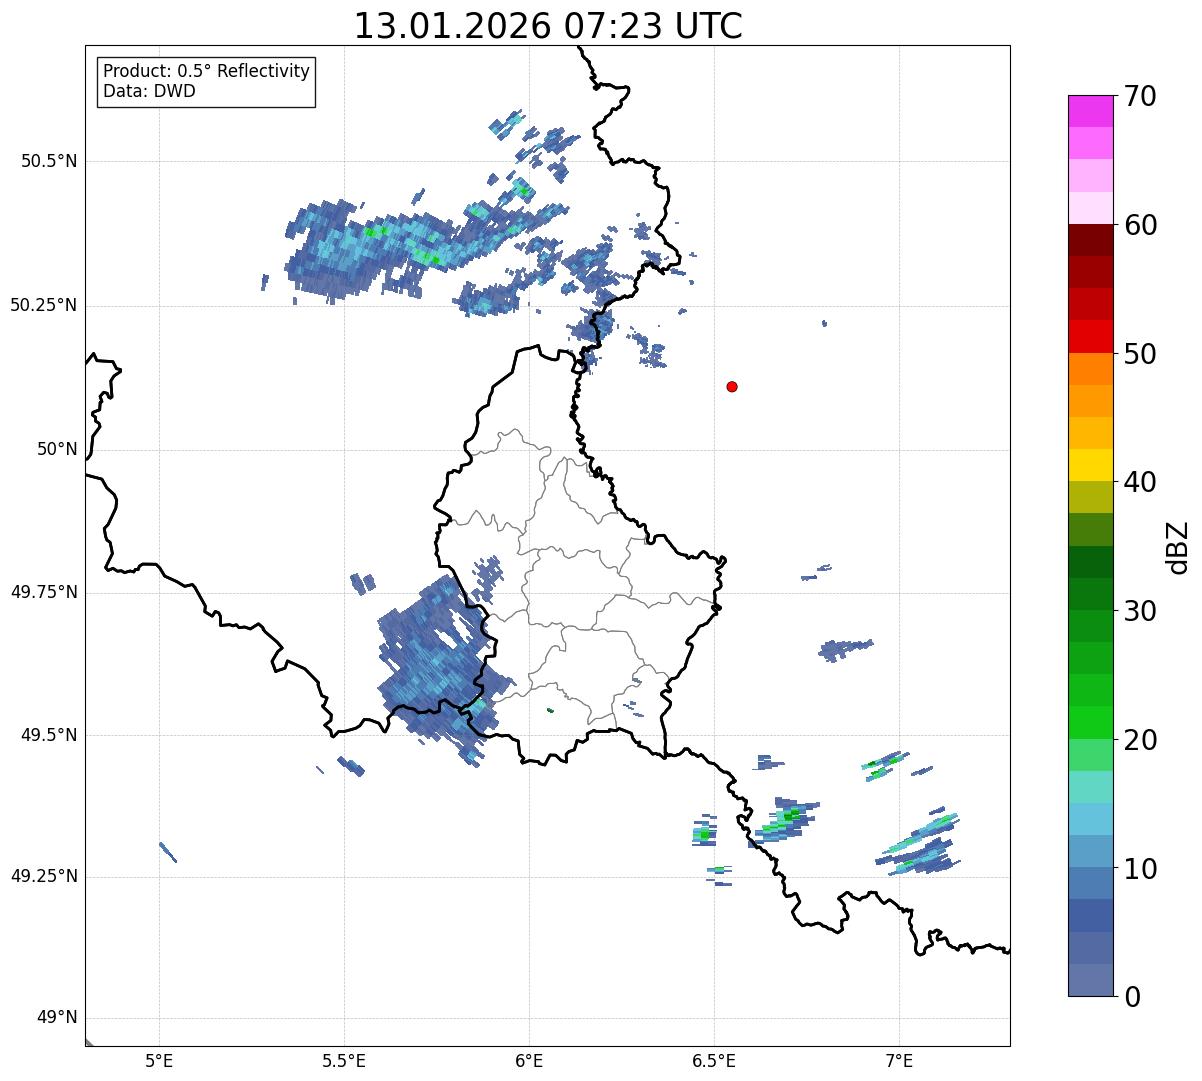Screen dimensions: 1202x1081
Task: Click the 'dBZ' colorbar label
Action: coord(1178,547)
